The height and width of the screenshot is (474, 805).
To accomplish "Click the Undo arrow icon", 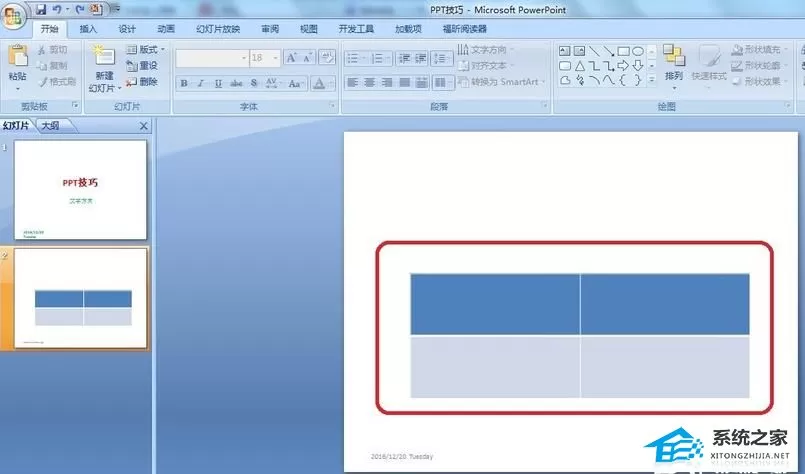I will tap(57, 9).
